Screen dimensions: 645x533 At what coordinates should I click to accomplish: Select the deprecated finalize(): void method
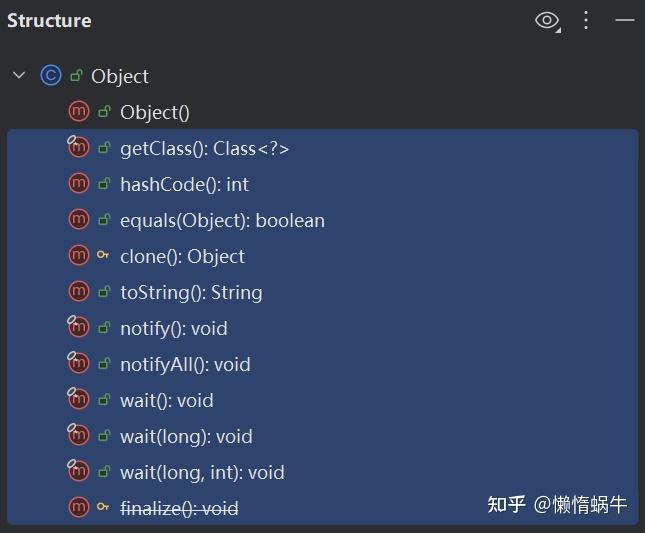pyautogui.click(x=179, y=508)
